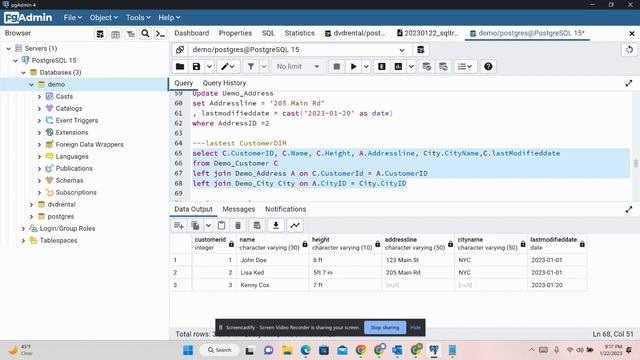640x360 pixels.
Task: Open the dvdrental/post... query tab
Action: pos(356,33)
